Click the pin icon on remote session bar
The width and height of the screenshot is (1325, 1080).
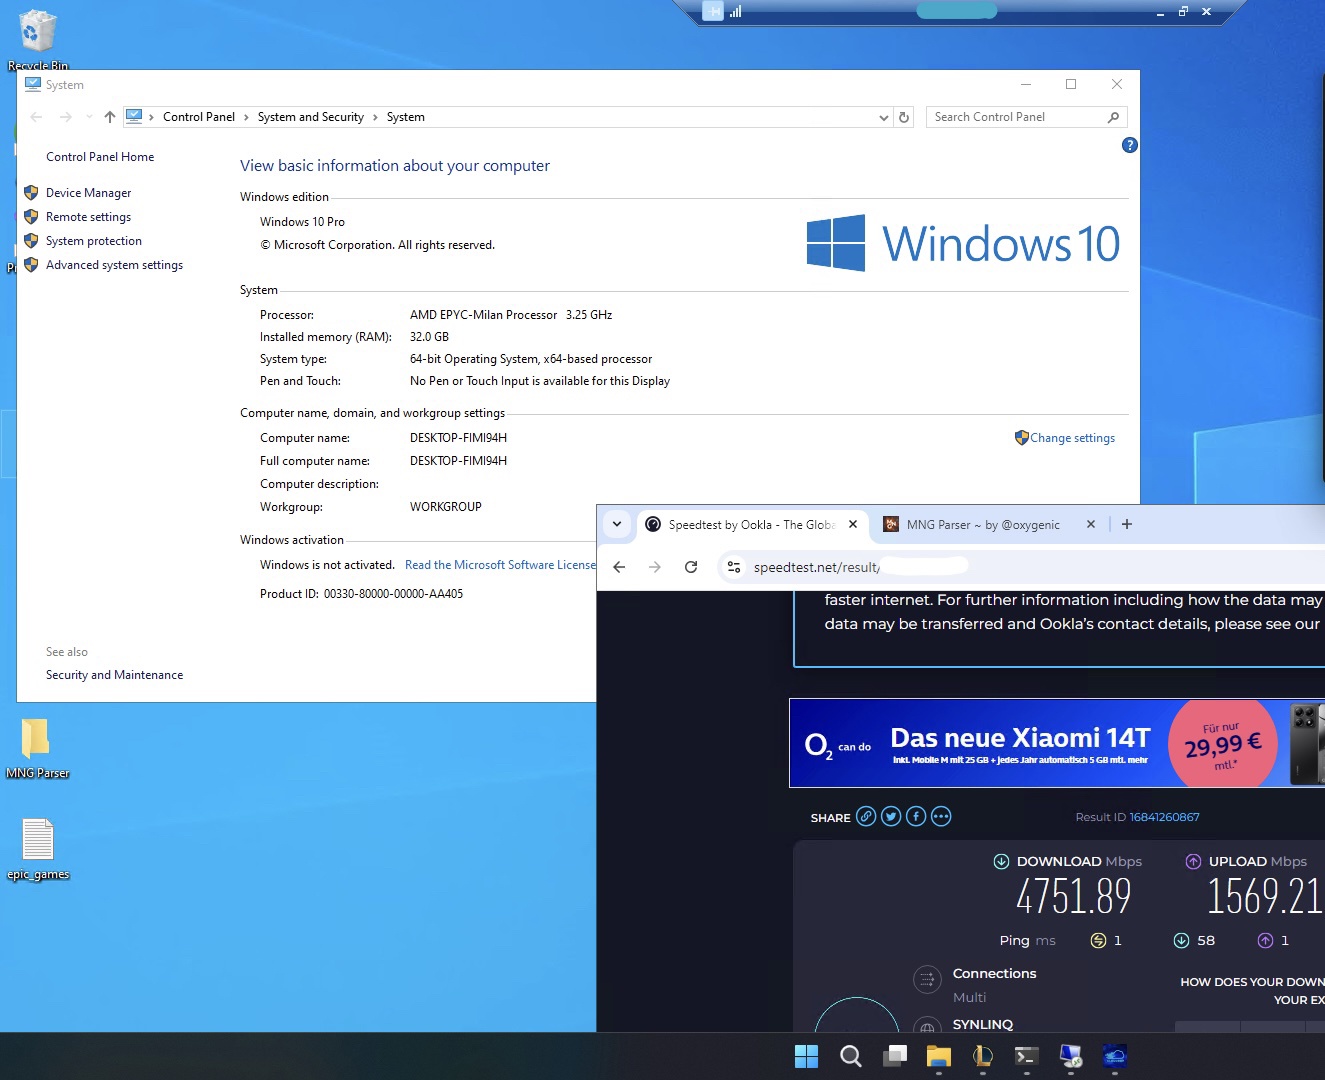[713, 11]
